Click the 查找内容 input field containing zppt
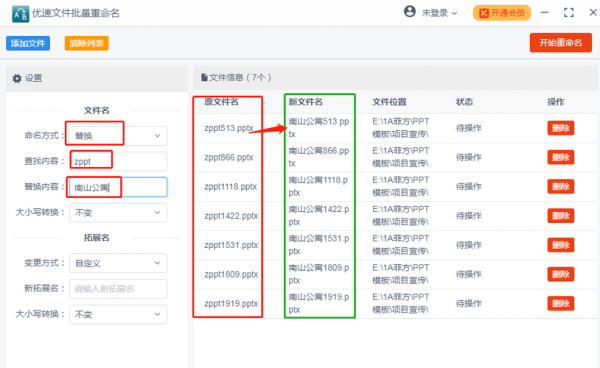Image resolution: width=600 pixels, height=368 pixels. pyautogui.click(x=118, y=161)
